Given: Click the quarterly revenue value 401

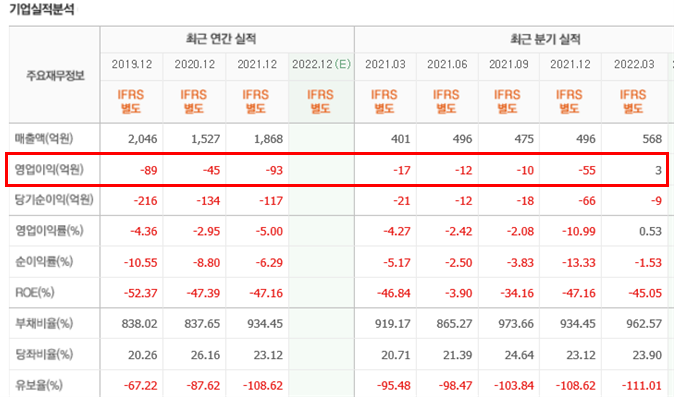Looking at the screenshot, I should [401, 139].
